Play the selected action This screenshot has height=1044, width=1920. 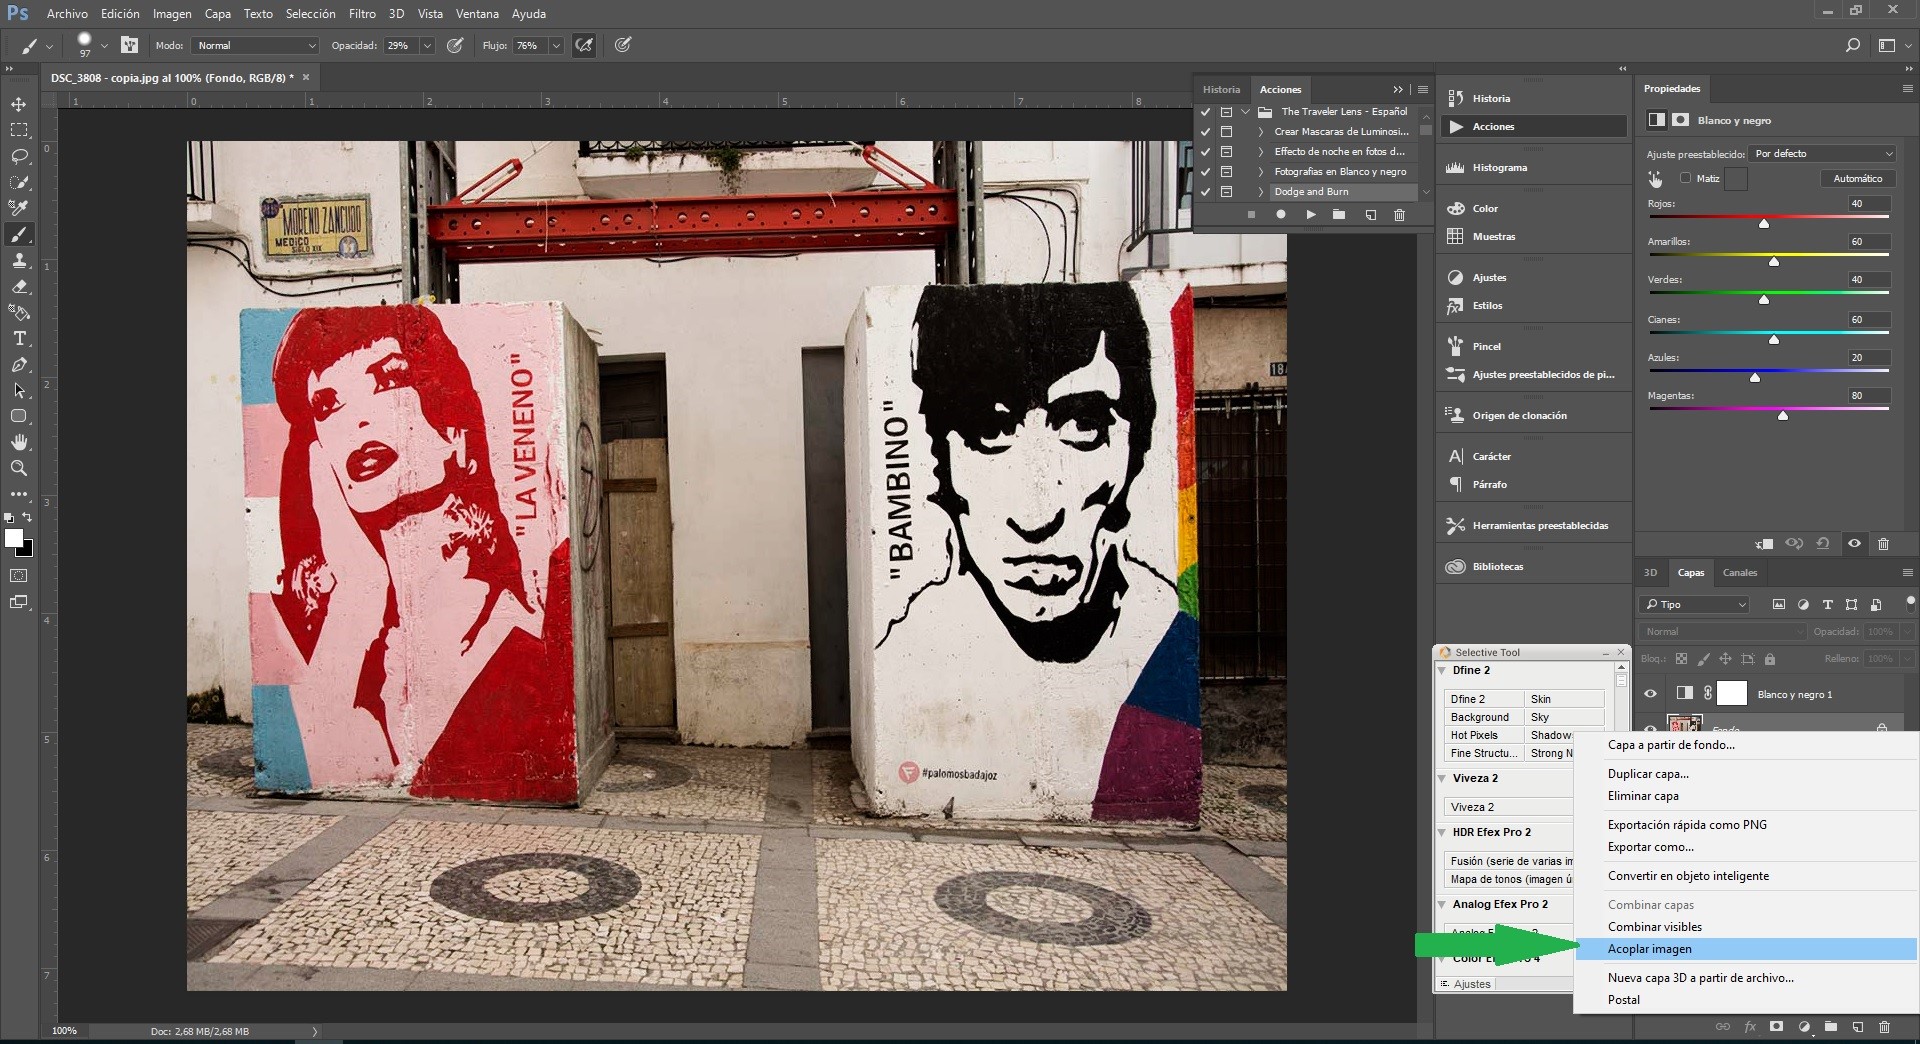tap(1310, 215)
